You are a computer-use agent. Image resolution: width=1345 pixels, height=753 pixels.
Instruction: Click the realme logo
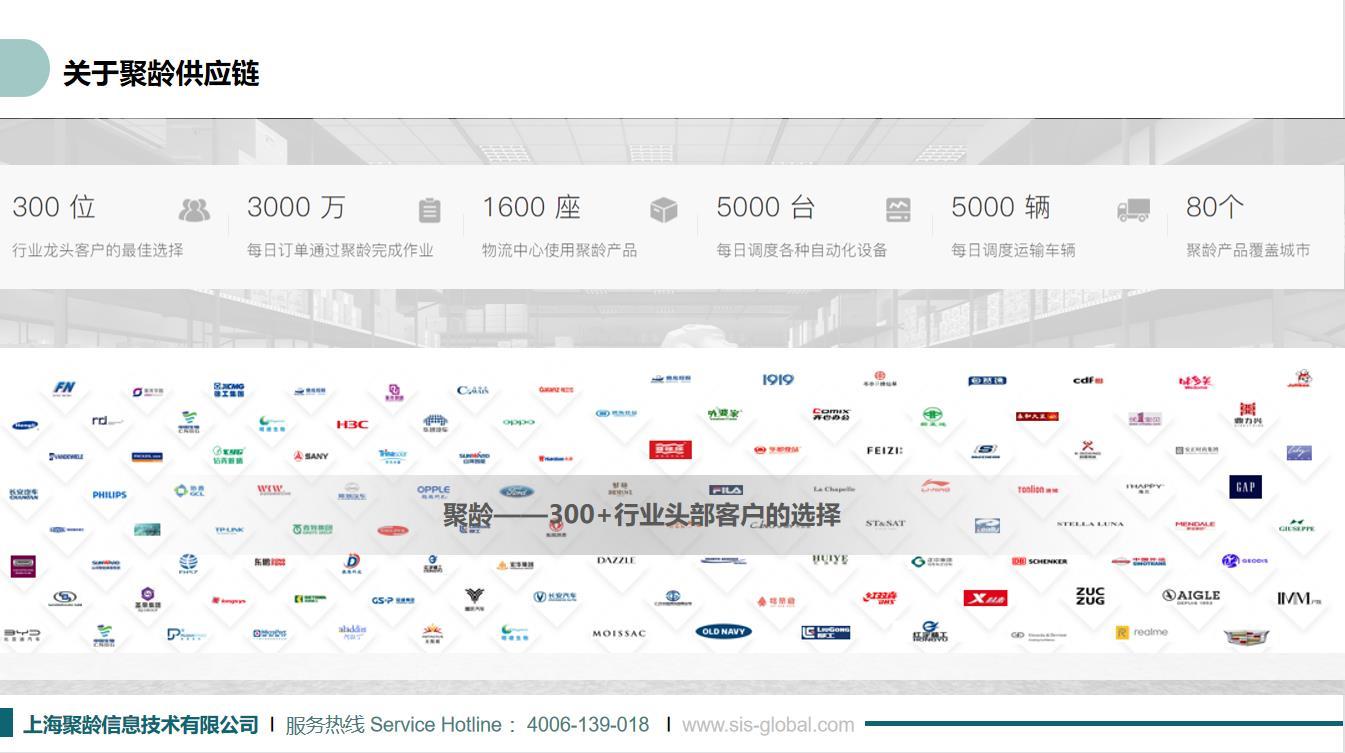[1142, 632]
